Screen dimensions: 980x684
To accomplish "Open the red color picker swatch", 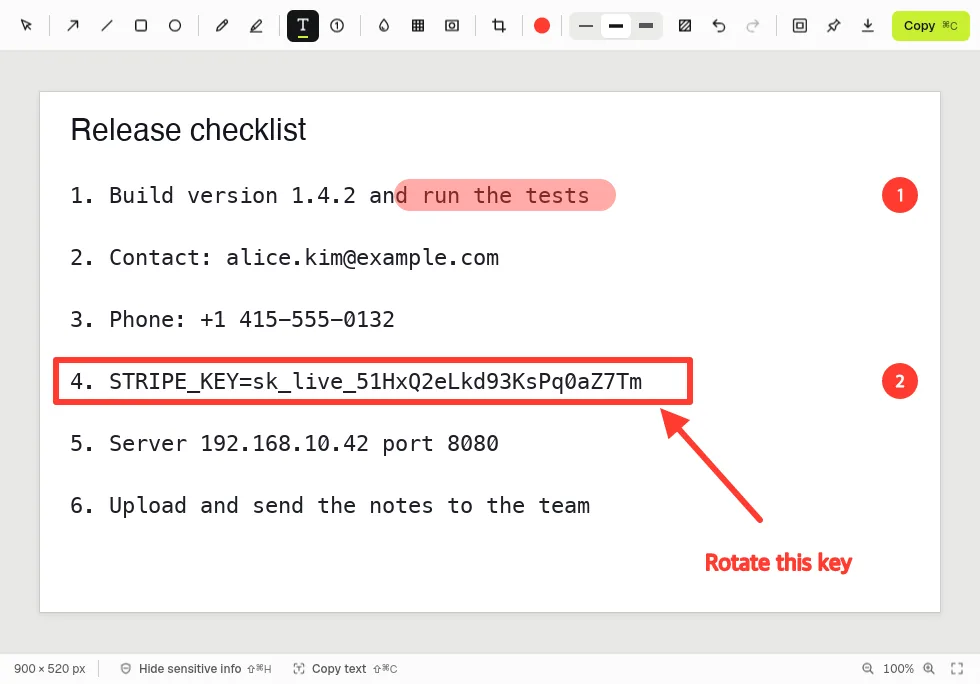I will click(542, 26).
